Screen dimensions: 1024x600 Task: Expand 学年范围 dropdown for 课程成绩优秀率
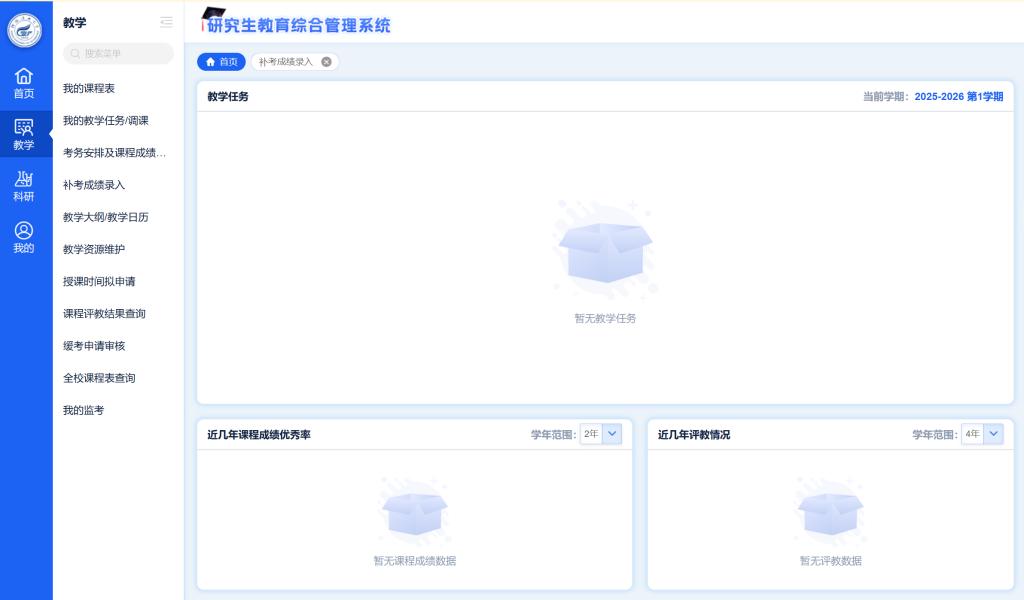click(x=612, y=434)
